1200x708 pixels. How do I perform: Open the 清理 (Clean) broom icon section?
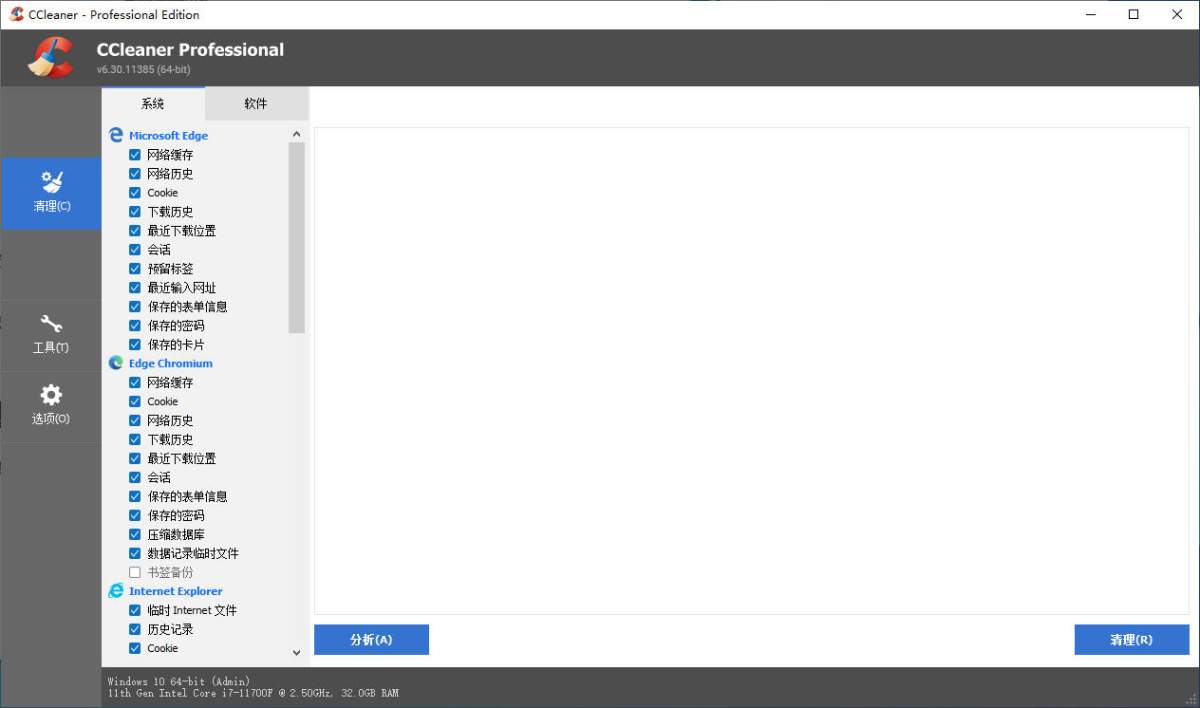click(51, 193)
